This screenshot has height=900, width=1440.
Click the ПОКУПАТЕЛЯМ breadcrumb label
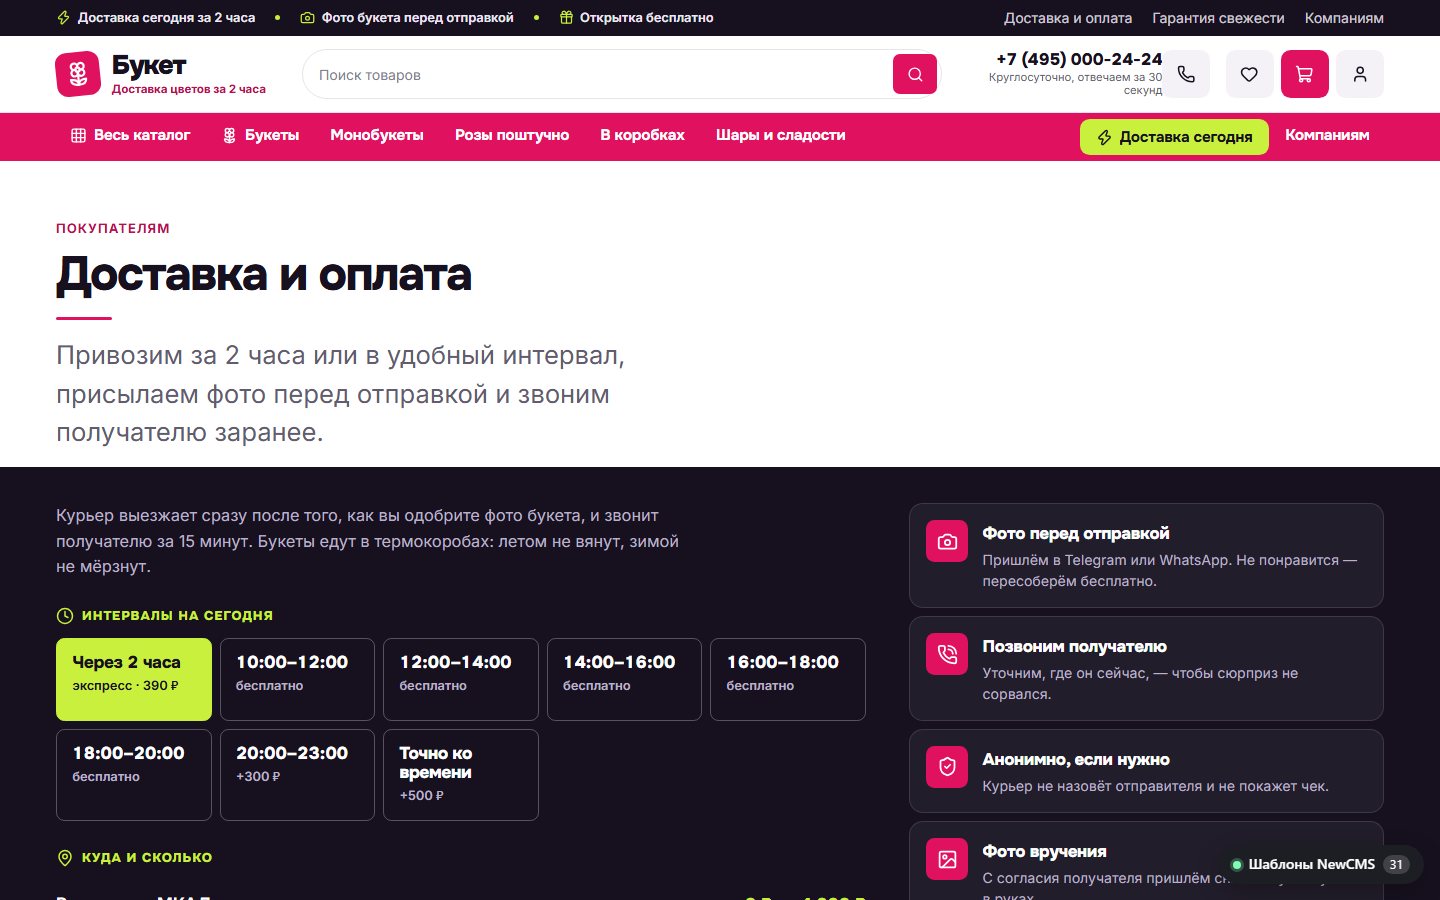pos(113,229)
